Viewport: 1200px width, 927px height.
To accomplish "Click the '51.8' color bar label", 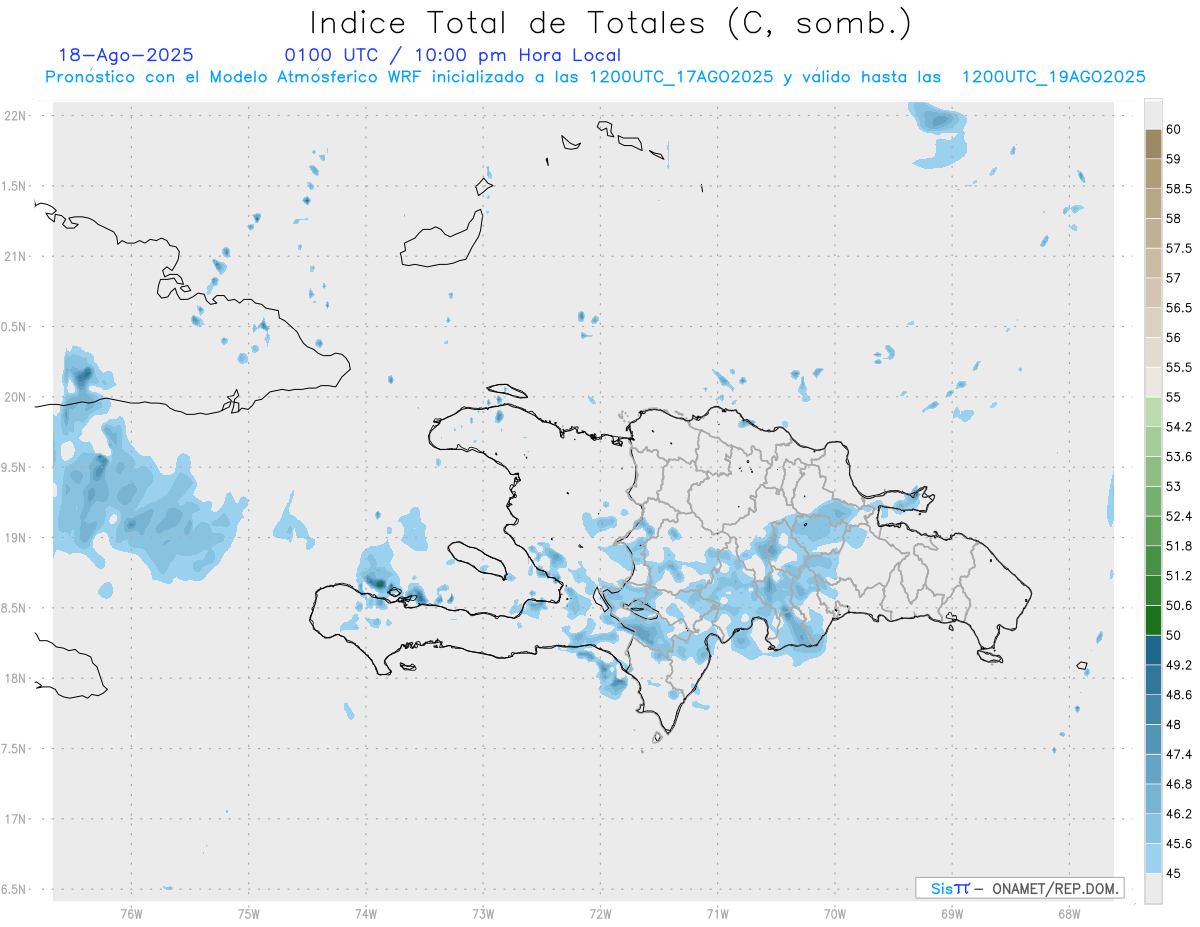I will point(1179,546).
